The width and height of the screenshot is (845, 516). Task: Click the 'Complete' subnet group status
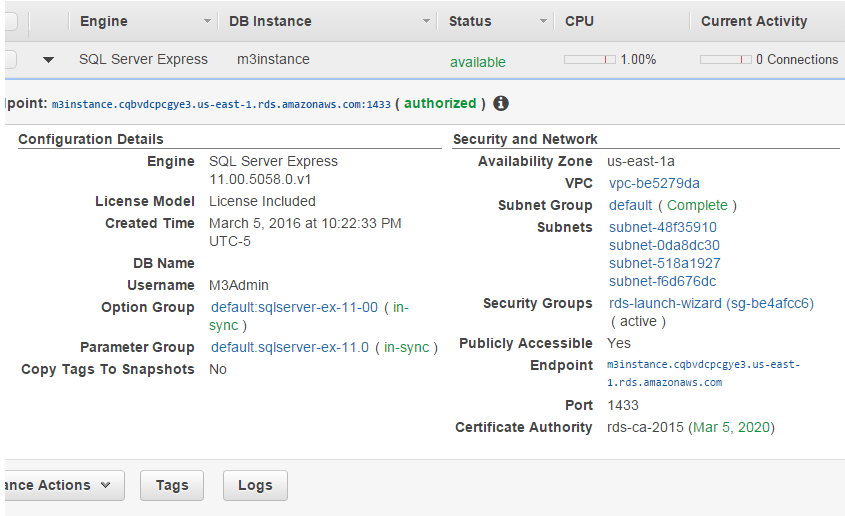[x=697, y=205]
